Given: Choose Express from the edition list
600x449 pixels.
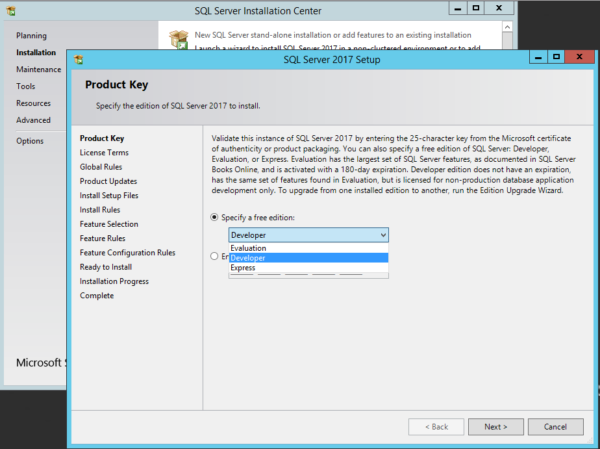Looking at the screenshot, I should [x=308, y=268].
